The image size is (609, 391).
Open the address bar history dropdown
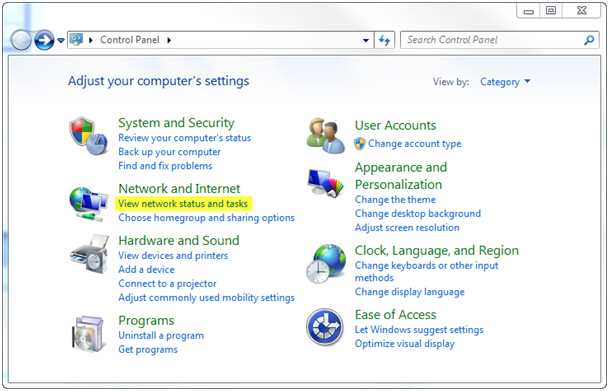click(365, 40)
